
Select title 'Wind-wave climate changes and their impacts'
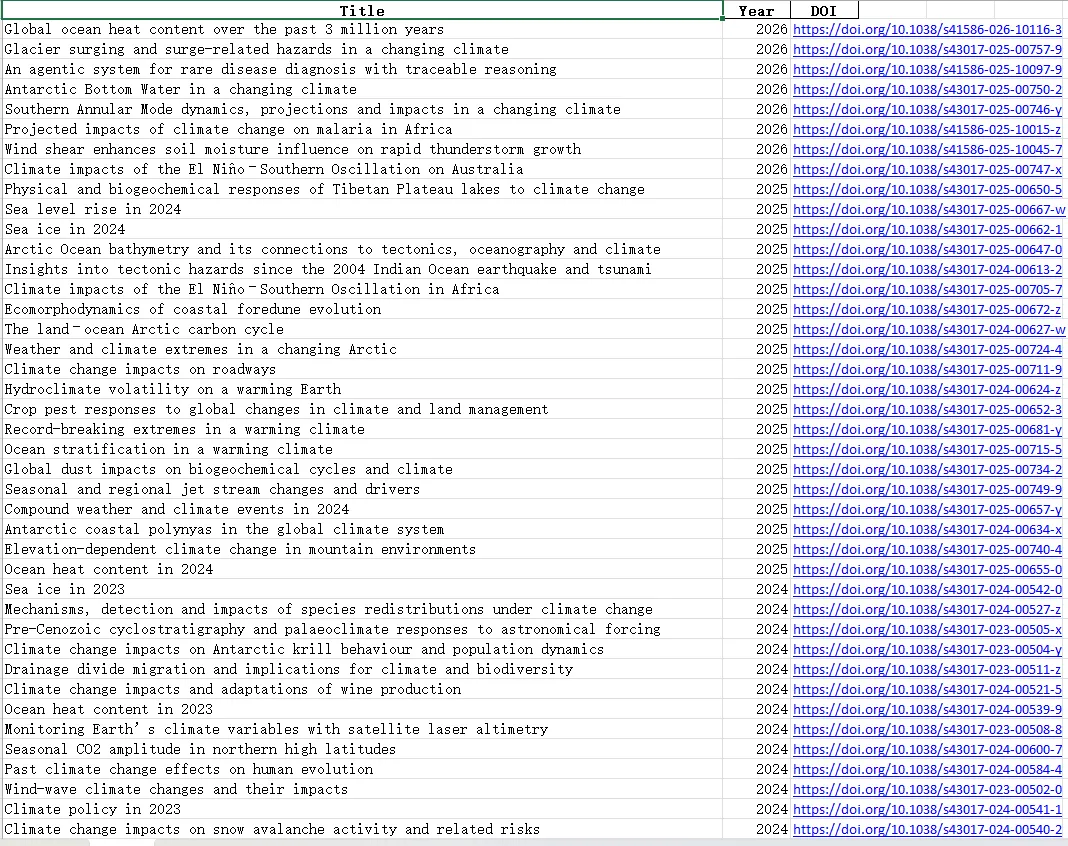(x=176, y=789)
